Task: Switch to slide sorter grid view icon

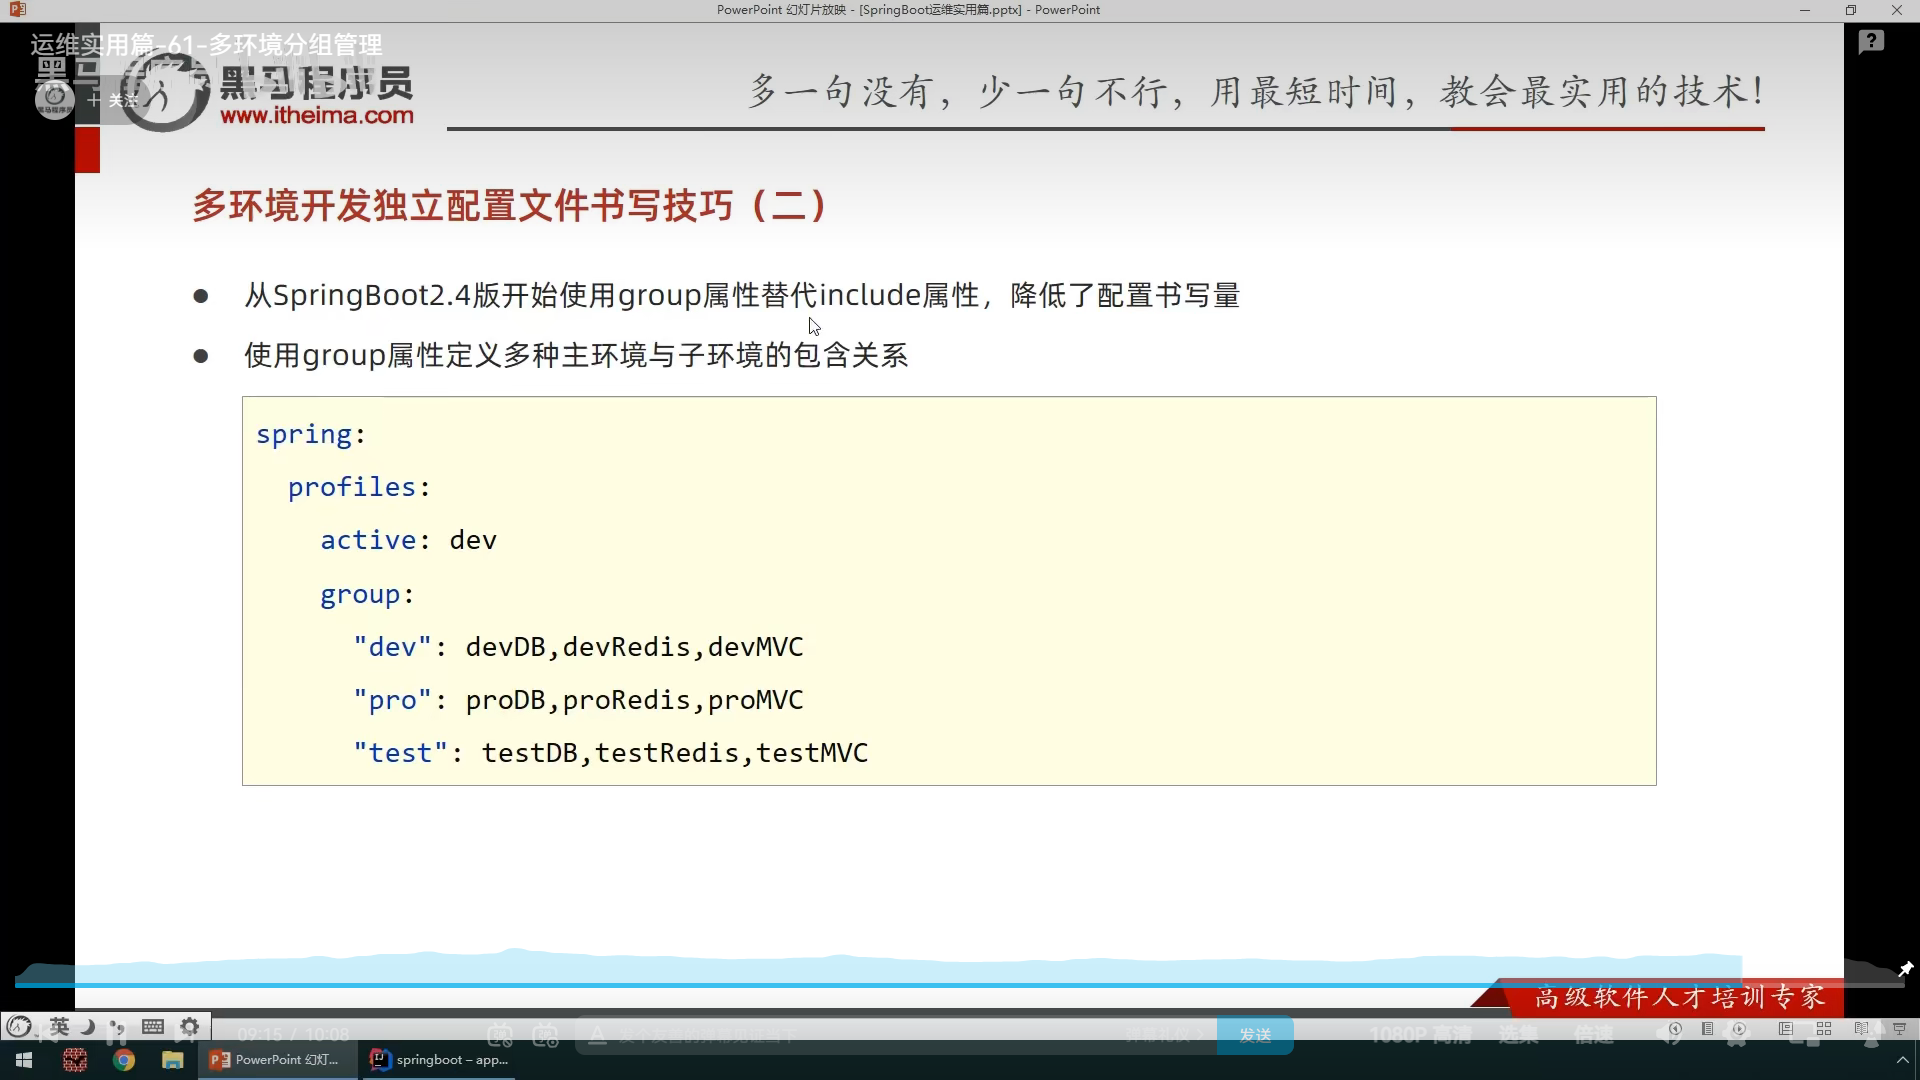Action: click(x=1824, y=1029)
